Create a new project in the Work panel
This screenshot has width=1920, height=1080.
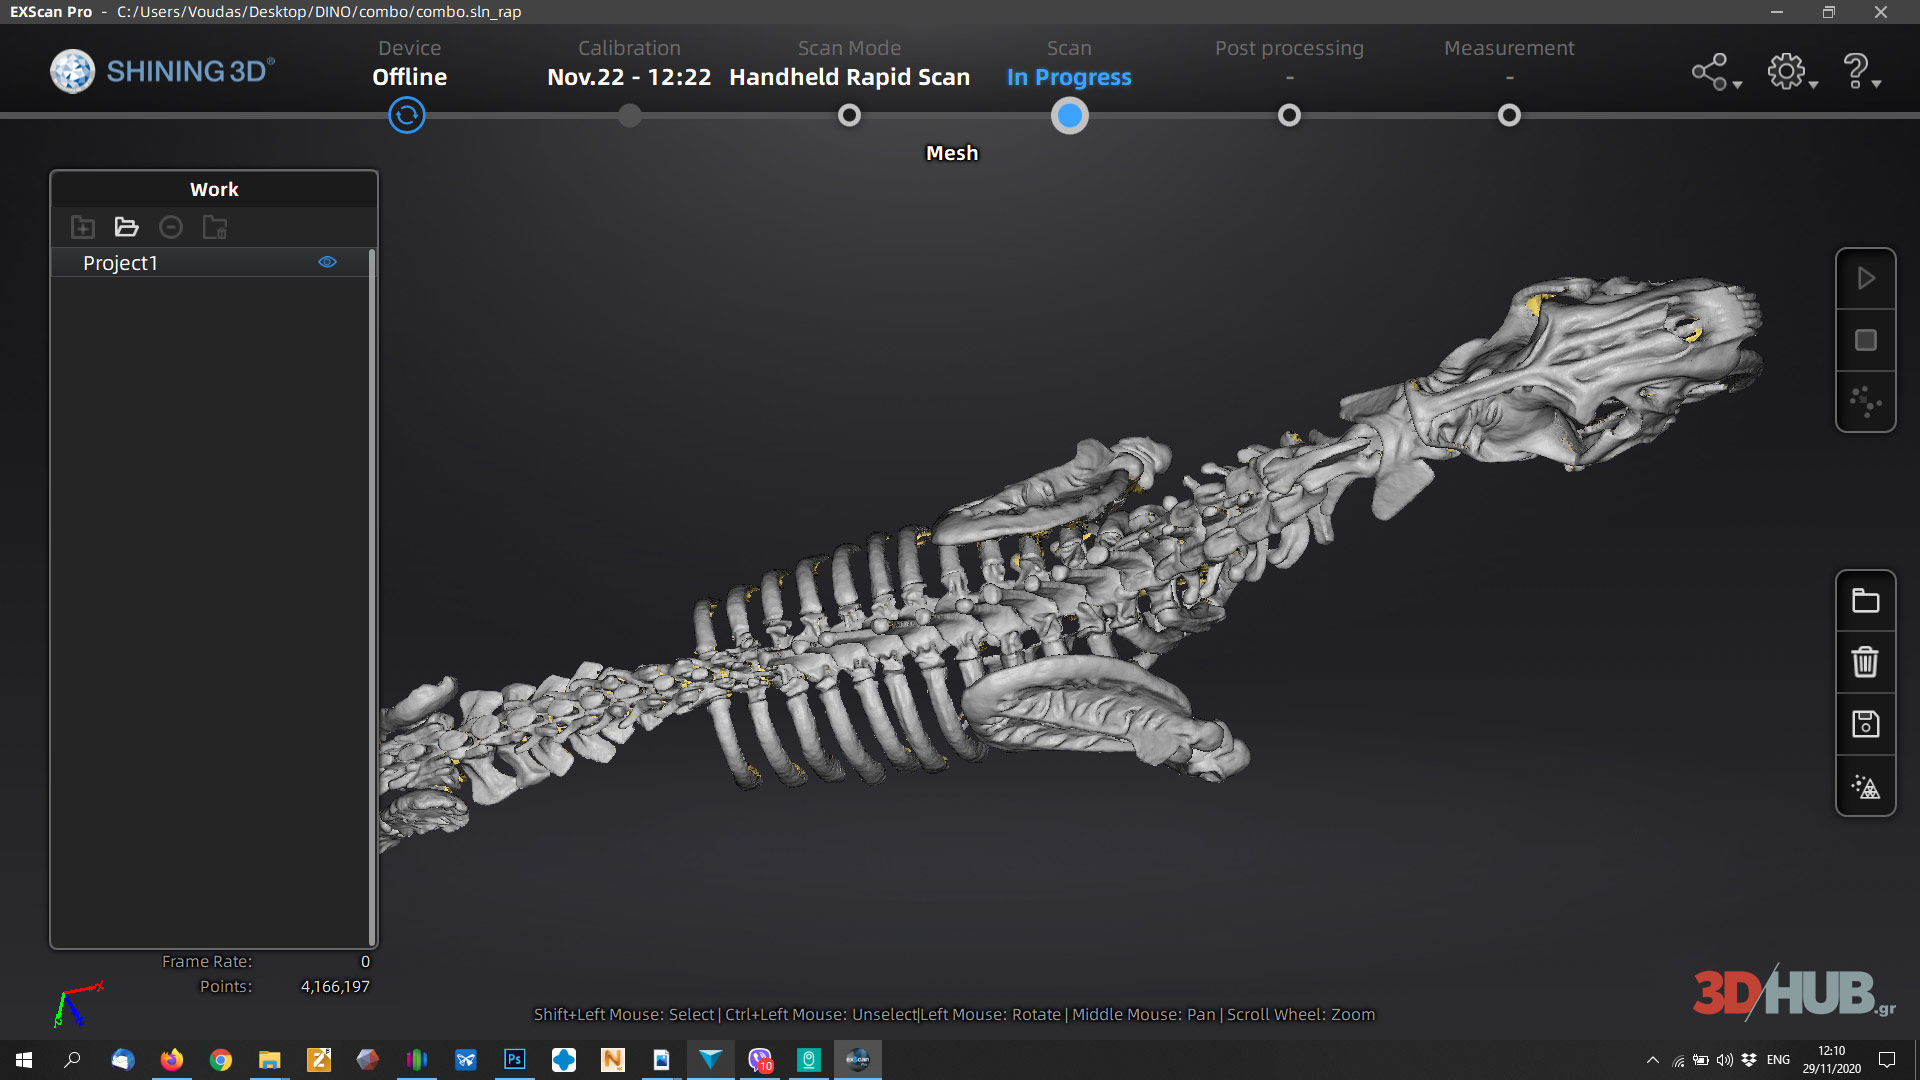click(82, 227)
